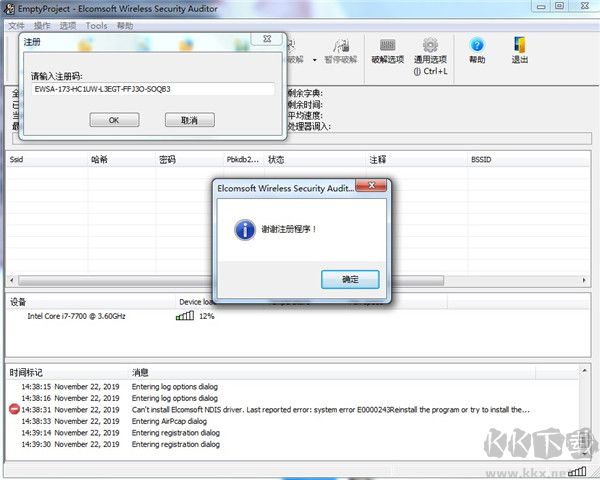Click the device load bars icon beside 12%
This screenshot has height=480, width=600.
pyautogui.click(x=185, y=316)
